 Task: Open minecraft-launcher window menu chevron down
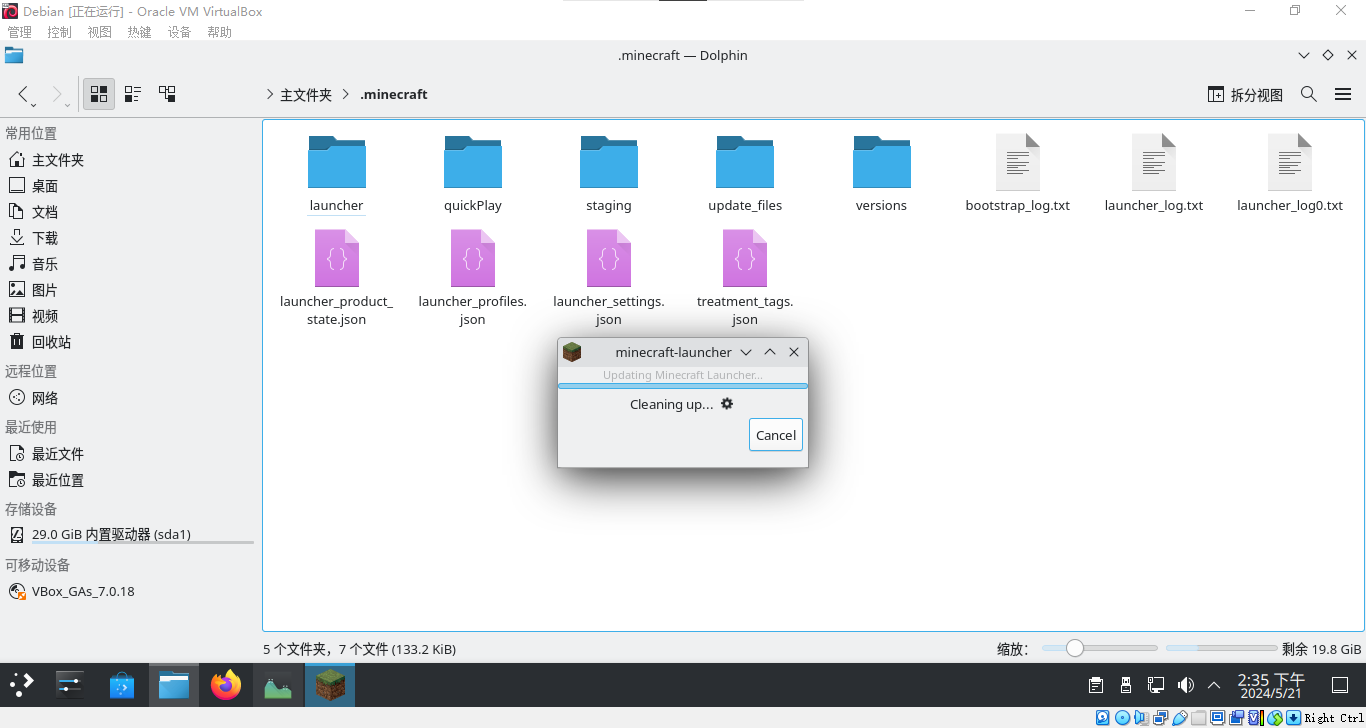pyautogui.click(x=746, y=352)
